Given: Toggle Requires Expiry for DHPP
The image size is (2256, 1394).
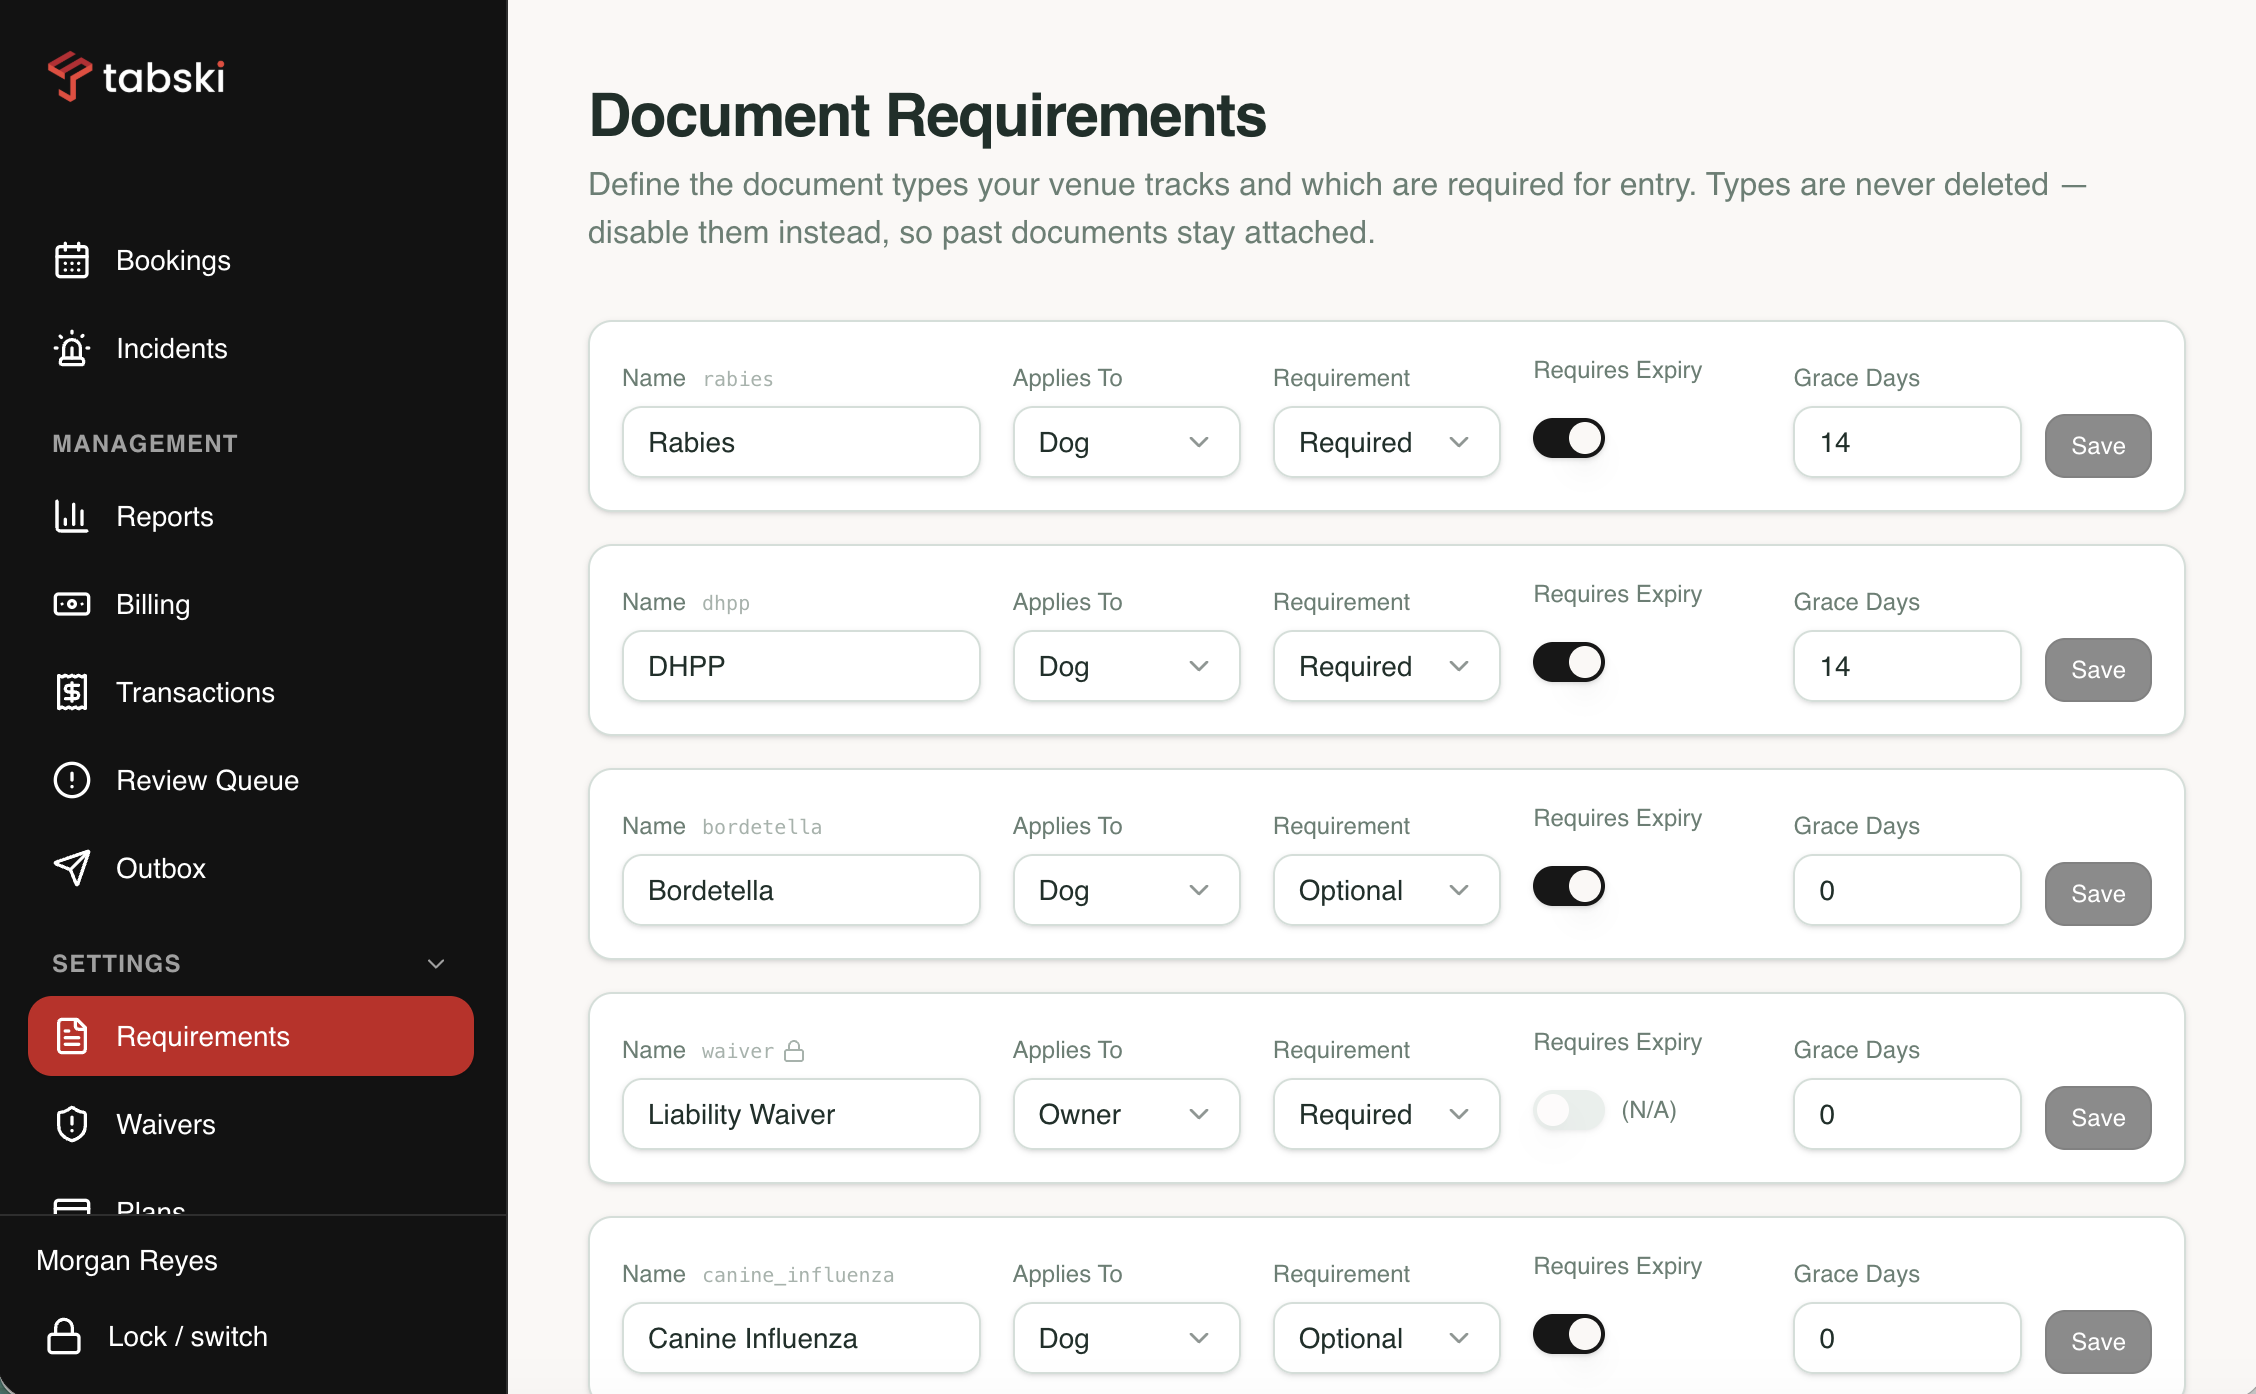Looking at the screenshot, I should pos(1568,662).
